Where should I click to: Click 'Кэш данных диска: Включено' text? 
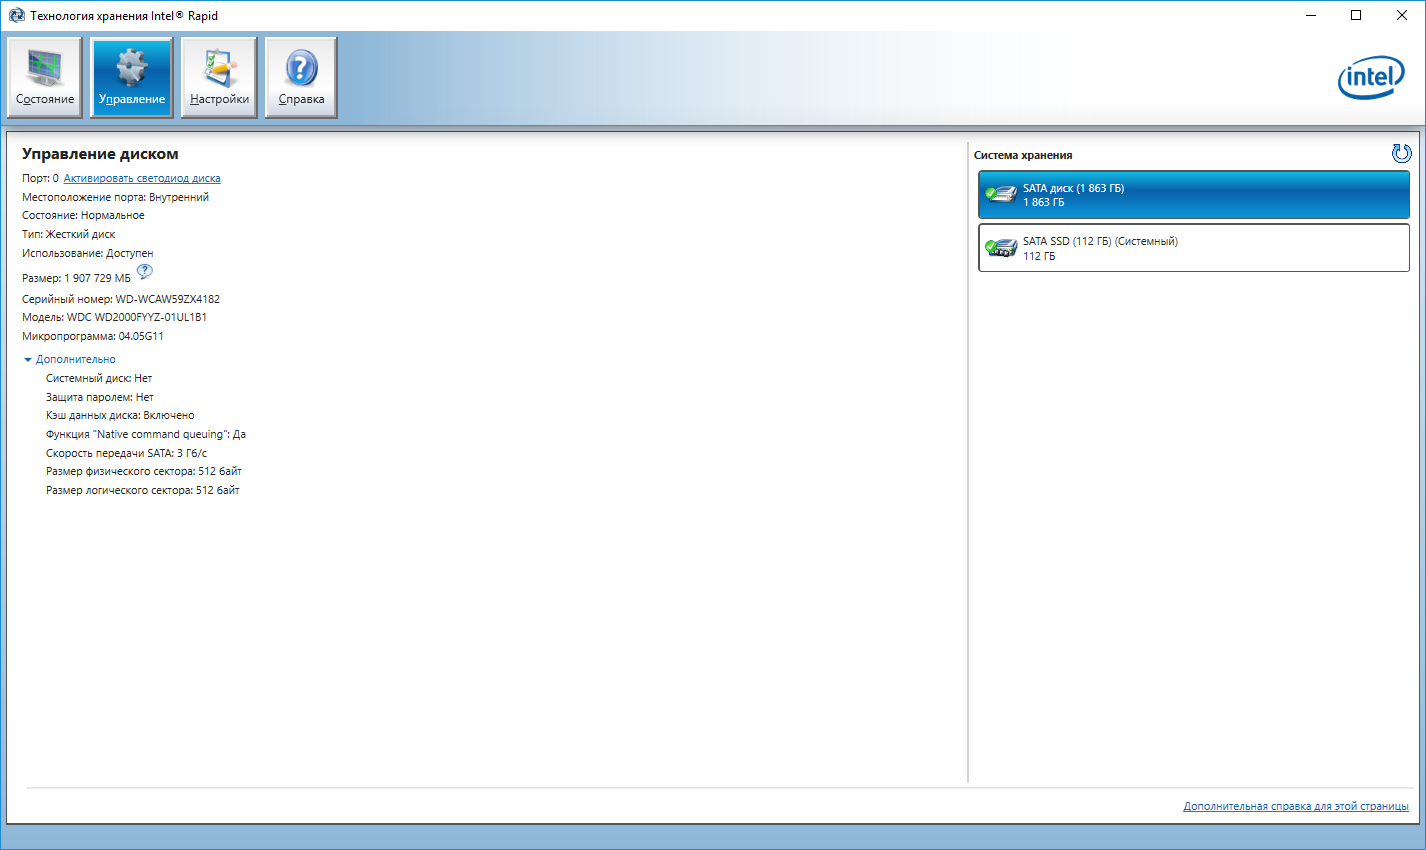[120, 415]
